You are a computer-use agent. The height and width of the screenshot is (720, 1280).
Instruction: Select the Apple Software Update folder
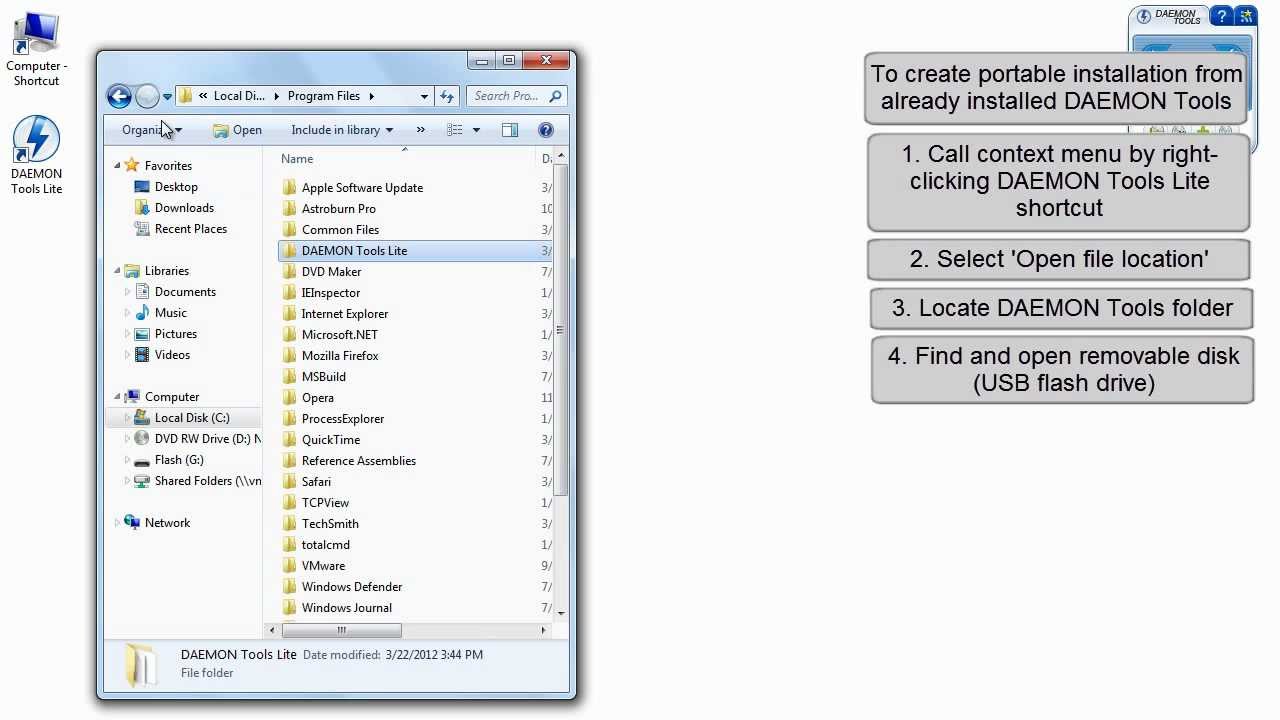tap(362, 188)
